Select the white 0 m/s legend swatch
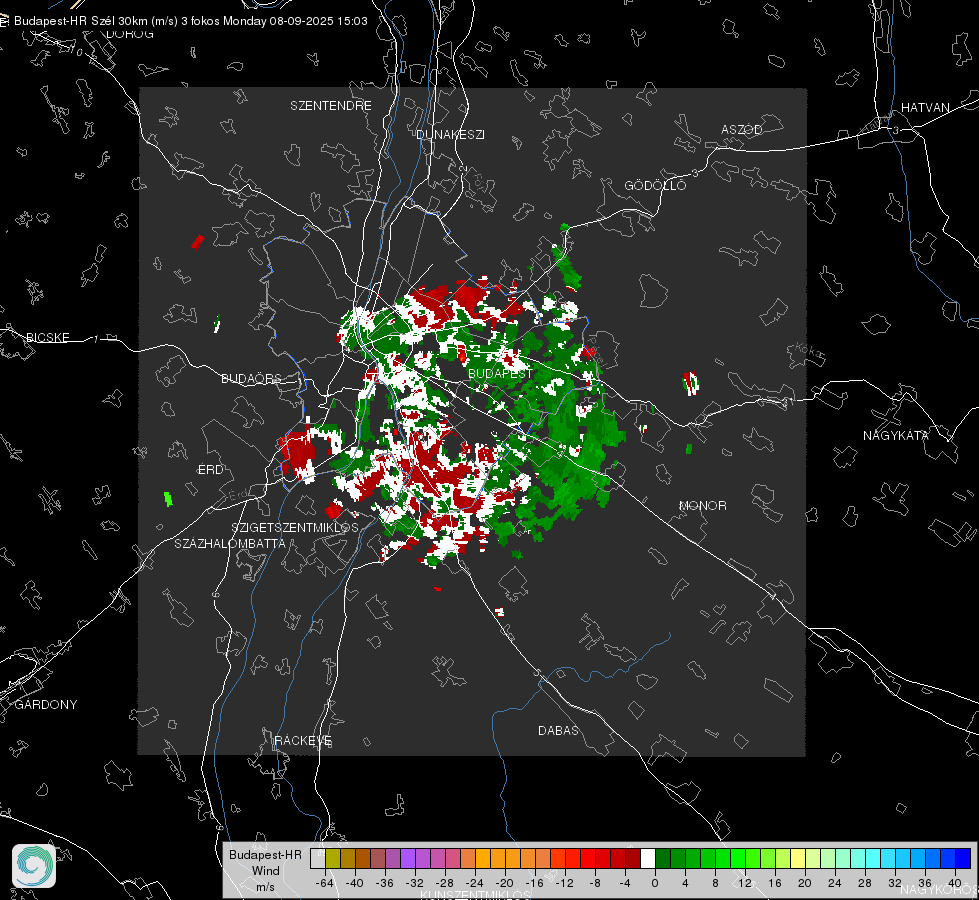This screenshot has width=979, height=900. pos(648,858)
